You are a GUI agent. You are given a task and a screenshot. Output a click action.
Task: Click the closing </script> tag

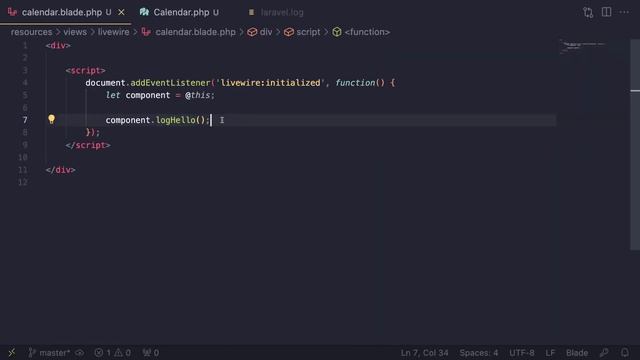[x=88, y=145]
